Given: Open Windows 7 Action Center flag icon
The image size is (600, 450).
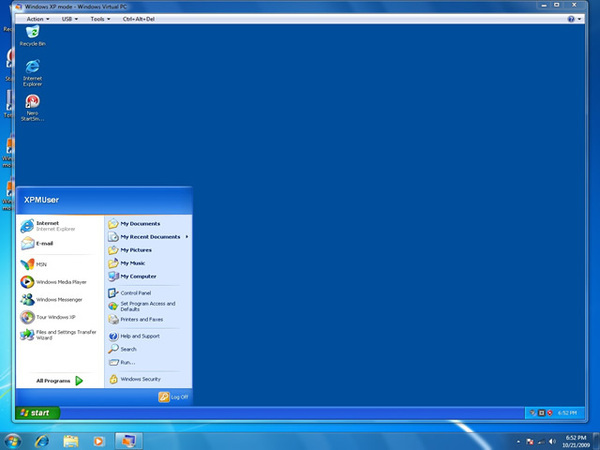Looking at the screenshot, I should click(530, 442).
